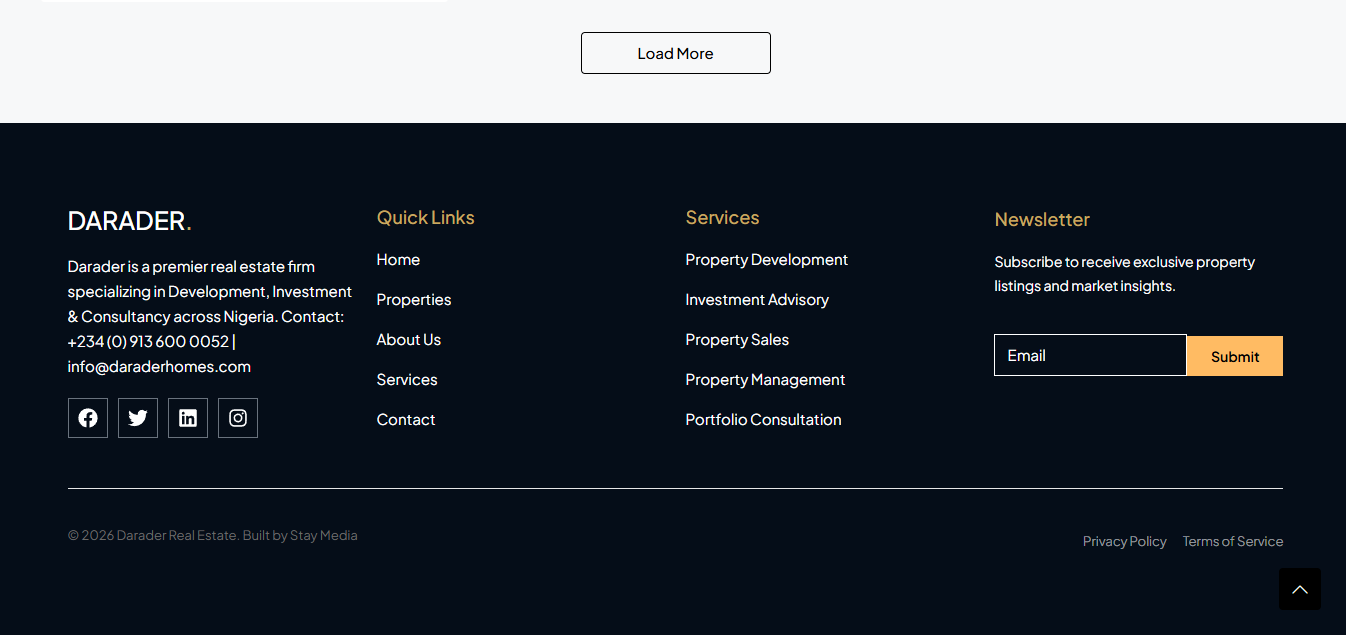
Task: Focus the newsletter Email field
Action: (x=1090, y=355)
